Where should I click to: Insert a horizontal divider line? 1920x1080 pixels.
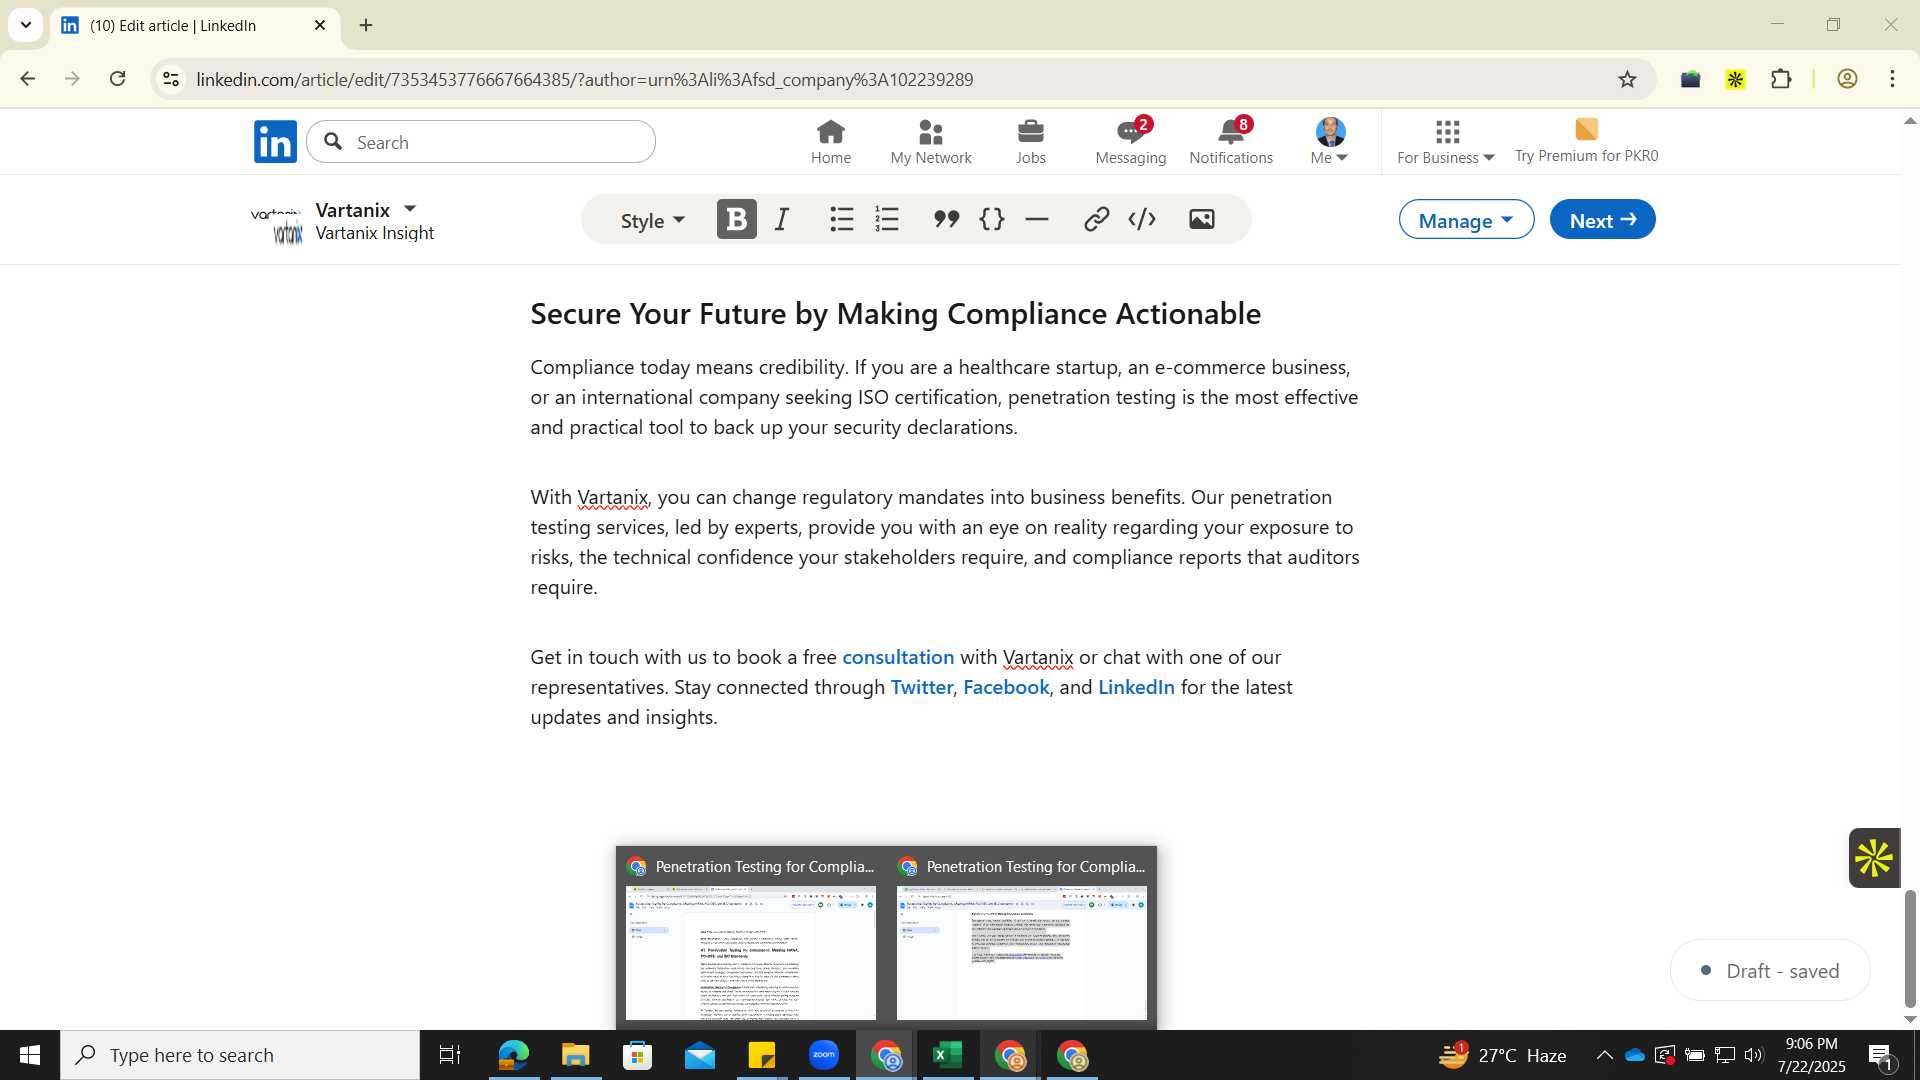click(1037, 219)
